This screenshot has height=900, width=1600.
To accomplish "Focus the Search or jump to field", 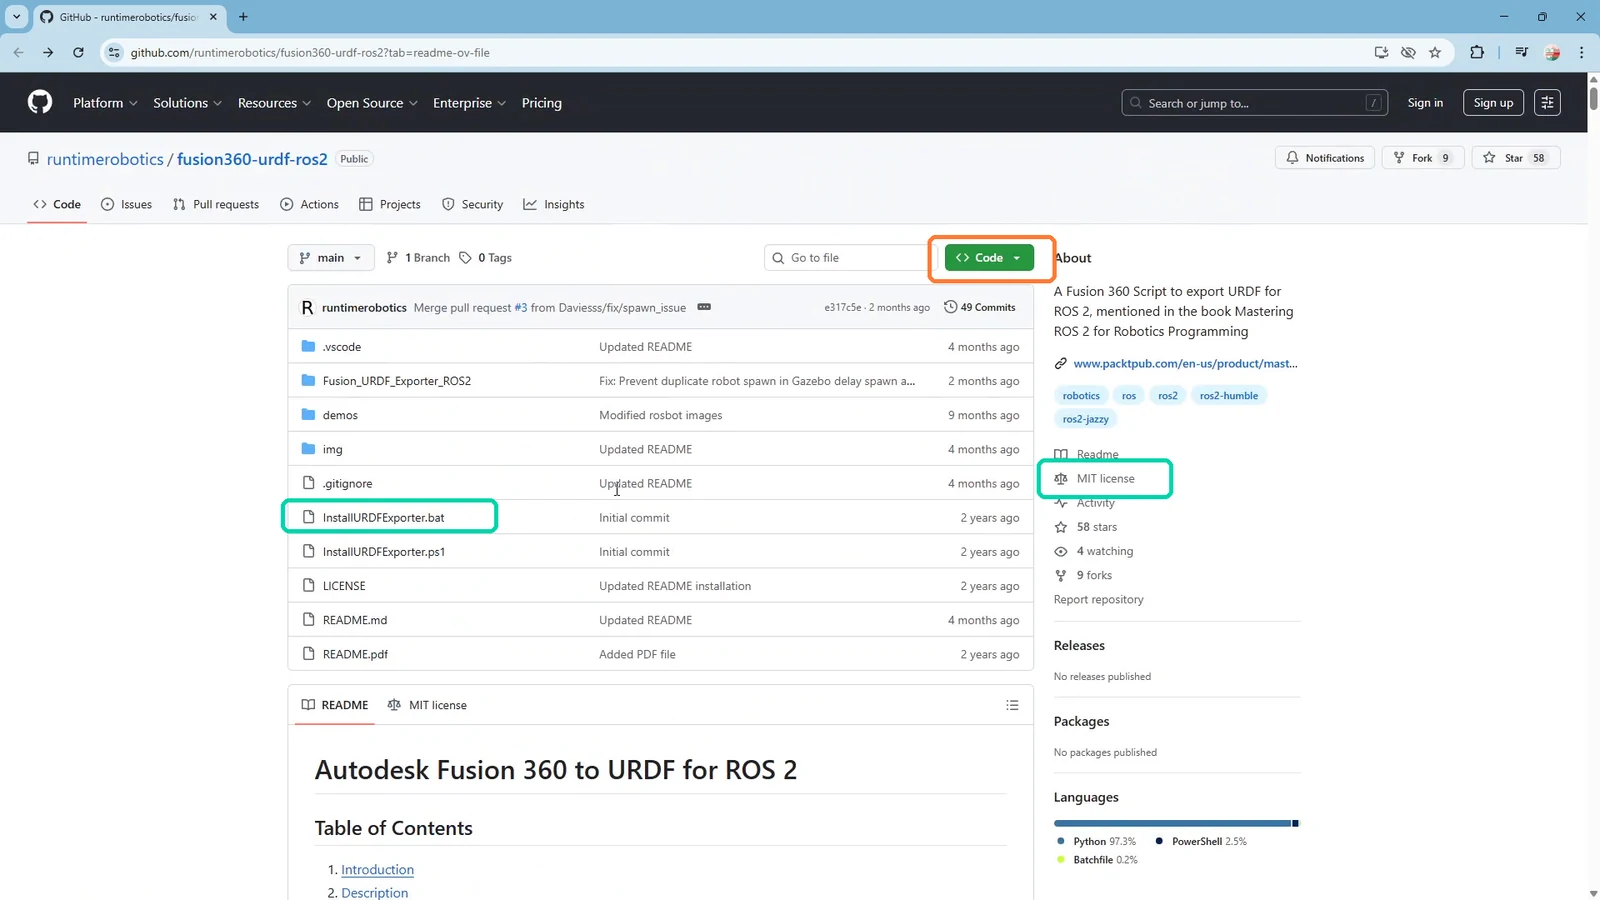I will (1254, 103).
